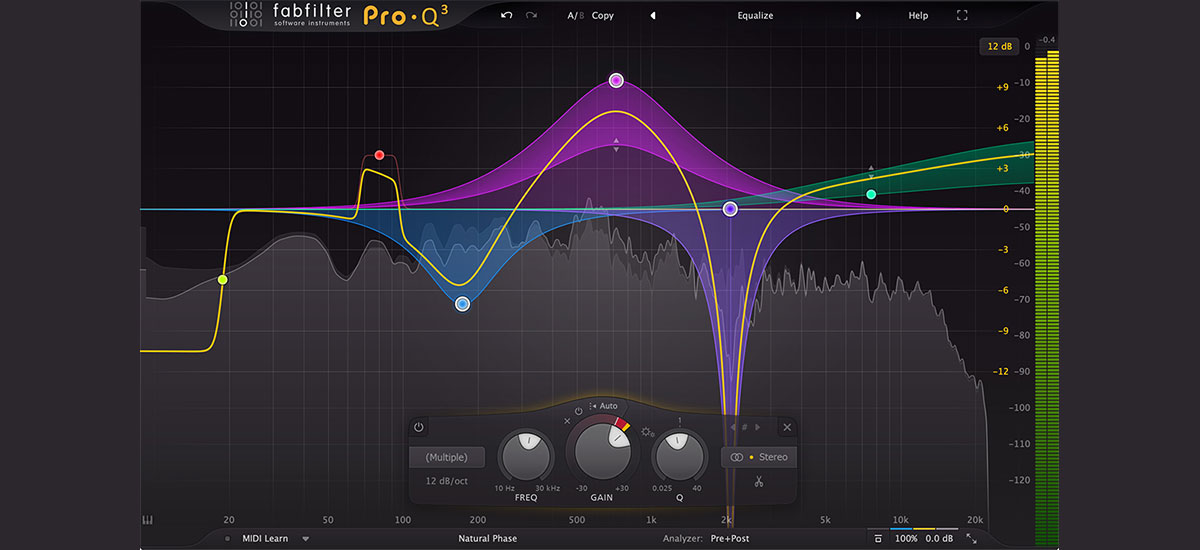
Task: Select the magenta bell band node
Action: tap(616, 80)
